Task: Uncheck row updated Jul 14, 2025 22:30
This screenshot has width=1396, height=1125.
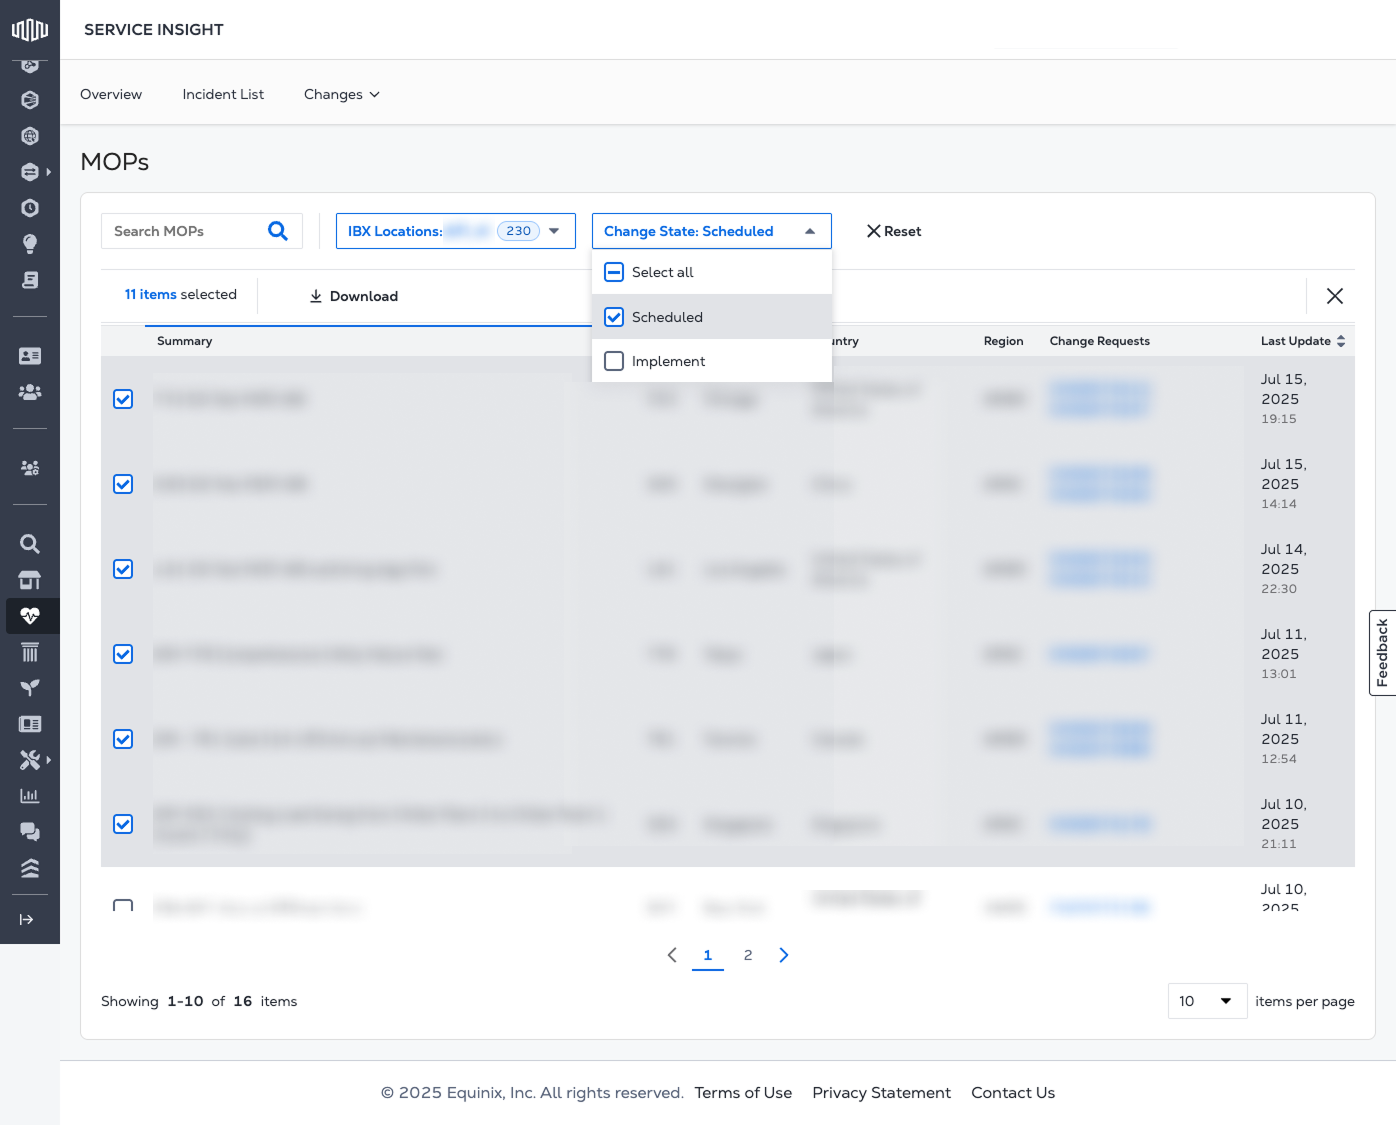Action: pos(123,569)
